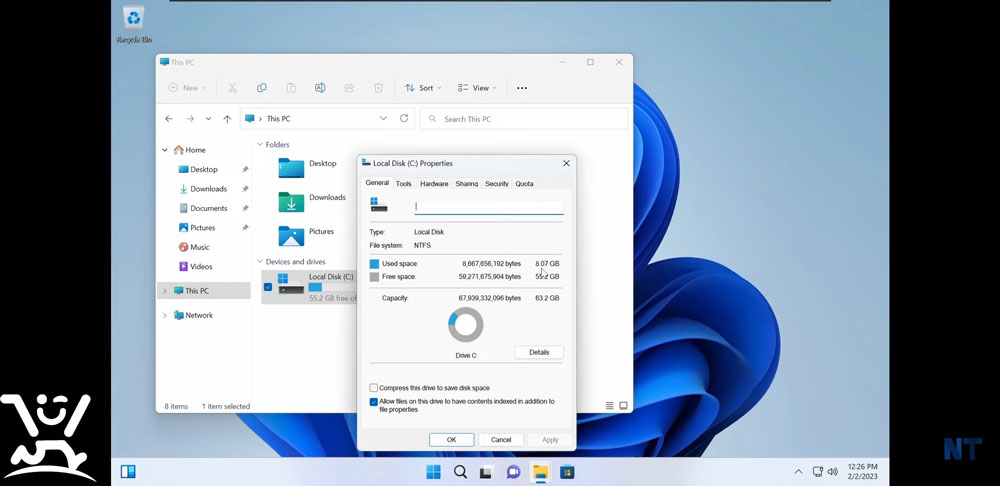Click the Apply button
1000x486 pixels.
point(550,439)
